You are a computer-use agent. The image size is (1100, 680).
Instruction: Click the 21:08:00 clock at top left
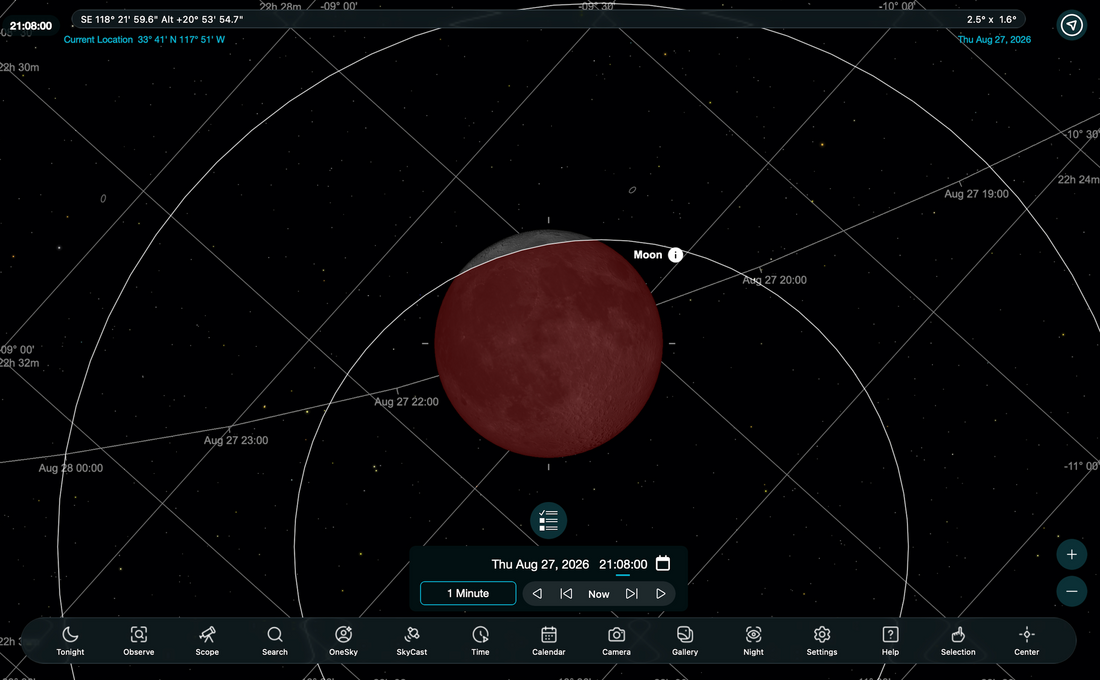pos(31,26)
